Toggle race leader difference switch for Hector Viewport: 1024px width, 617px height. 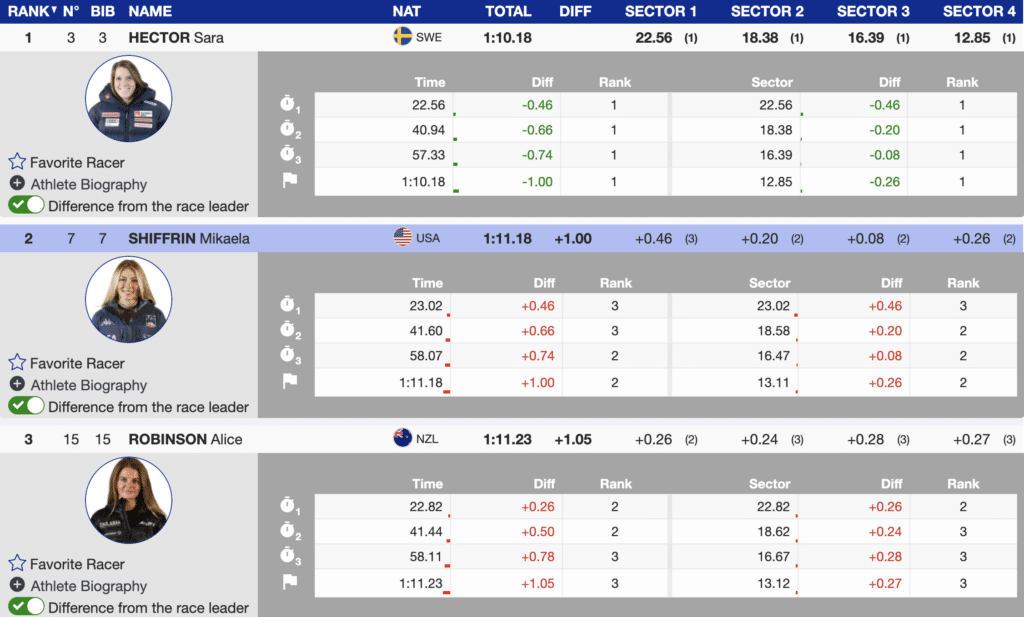pos(27,205)
